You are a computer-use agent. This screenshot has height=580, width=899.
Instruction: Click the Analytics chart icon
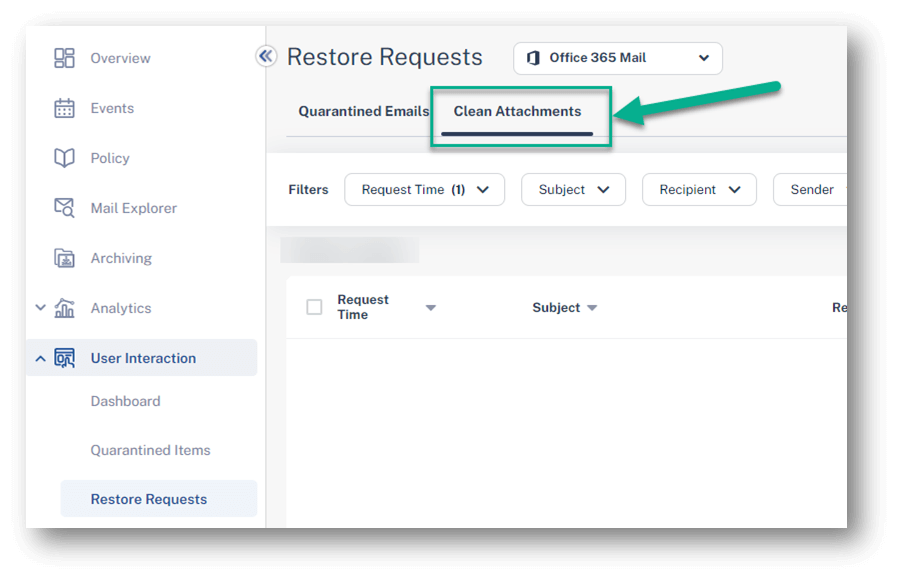click(x=64, y=308)
